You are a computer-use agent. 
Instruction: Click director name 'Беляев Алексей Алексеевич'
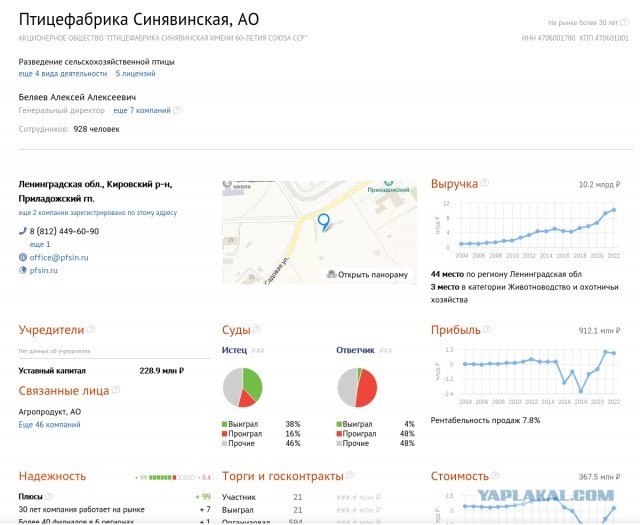[x=77, y=97]
